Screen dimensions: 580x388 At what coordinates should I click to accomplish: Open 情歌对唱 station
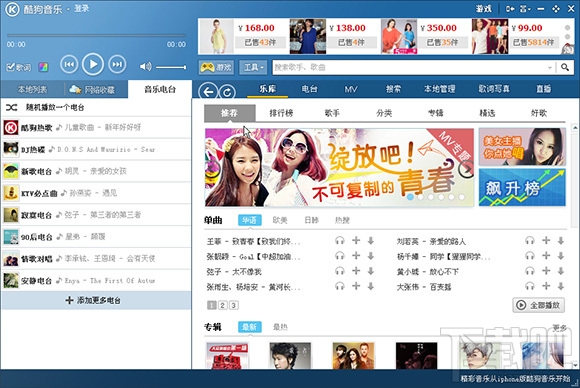tap(96, 259)
